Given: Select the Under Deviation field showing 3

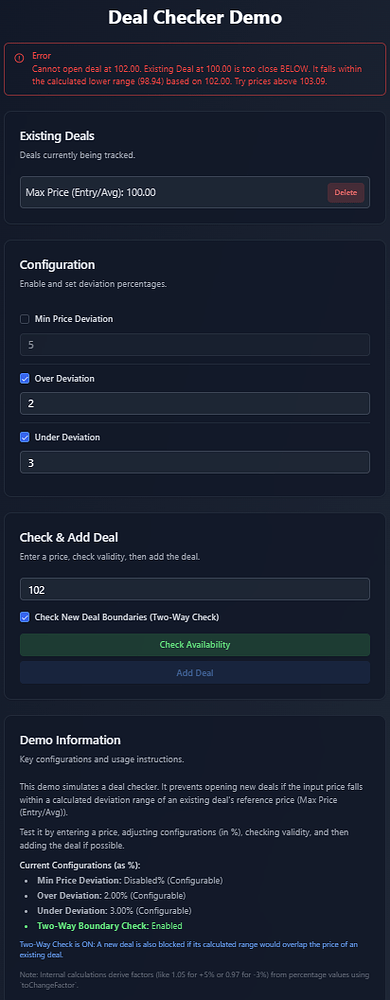Looking at the screenshot, I should [195, 462].
